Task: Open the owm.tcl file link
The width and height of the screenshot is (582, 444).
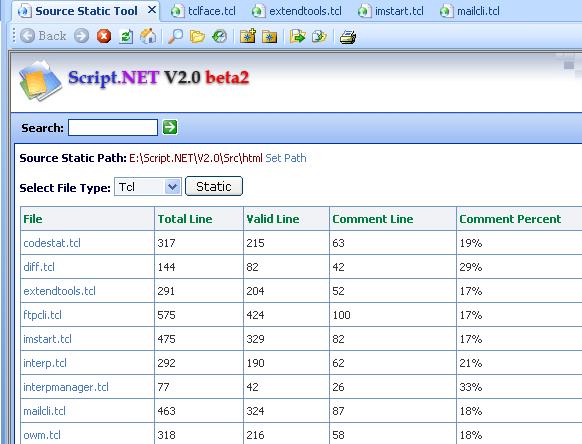Action: (42, 435)
